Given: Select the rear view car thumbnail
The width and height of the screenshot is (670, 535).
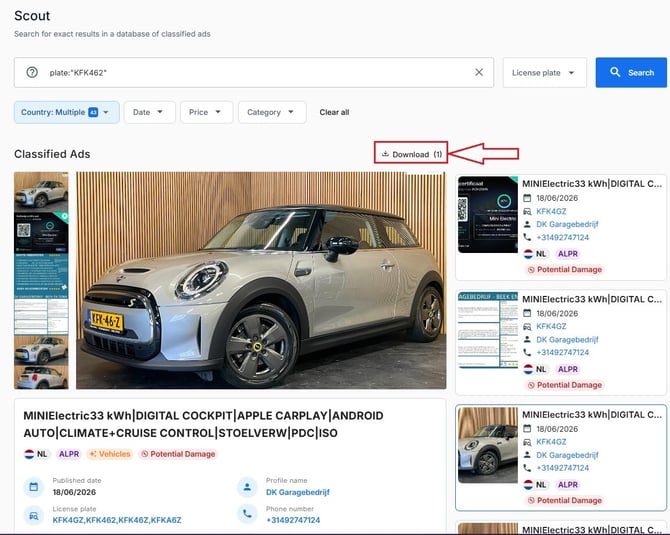Looking at the screenshot, I should (x=41, y=377).
